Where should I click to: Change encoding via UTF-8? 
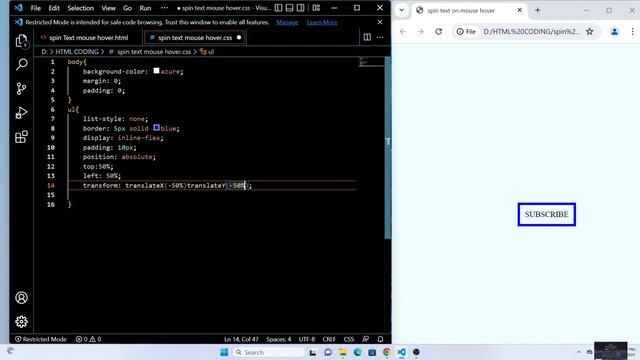(307, 339)
